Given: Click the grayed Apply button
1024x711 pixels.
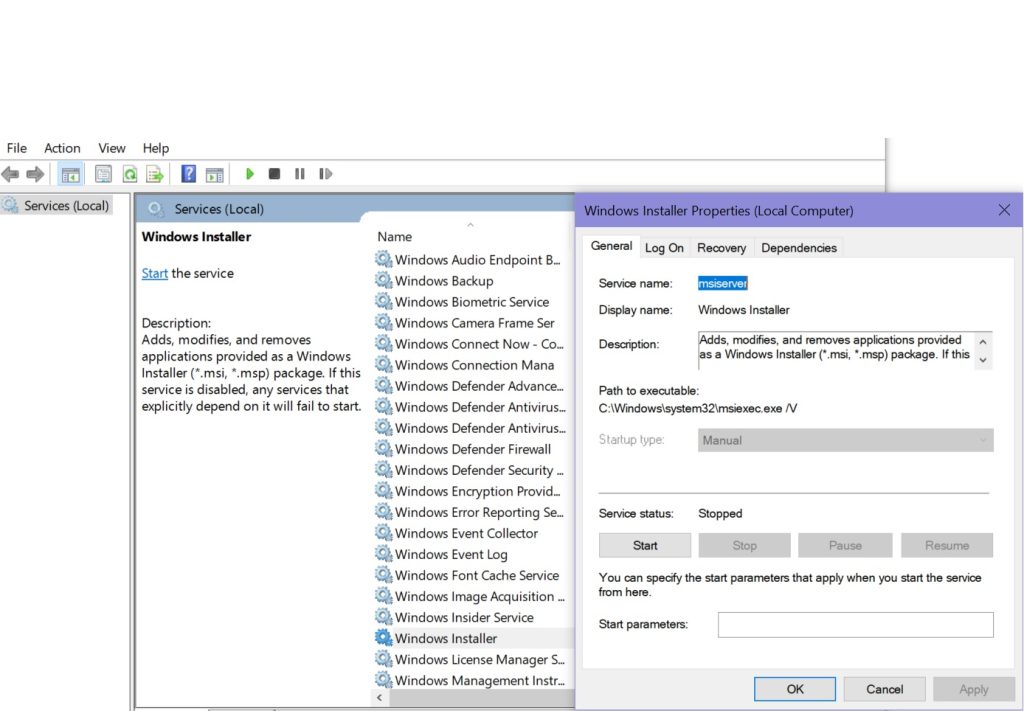Looking at the screenshot, I should click(x=974, y=689).
